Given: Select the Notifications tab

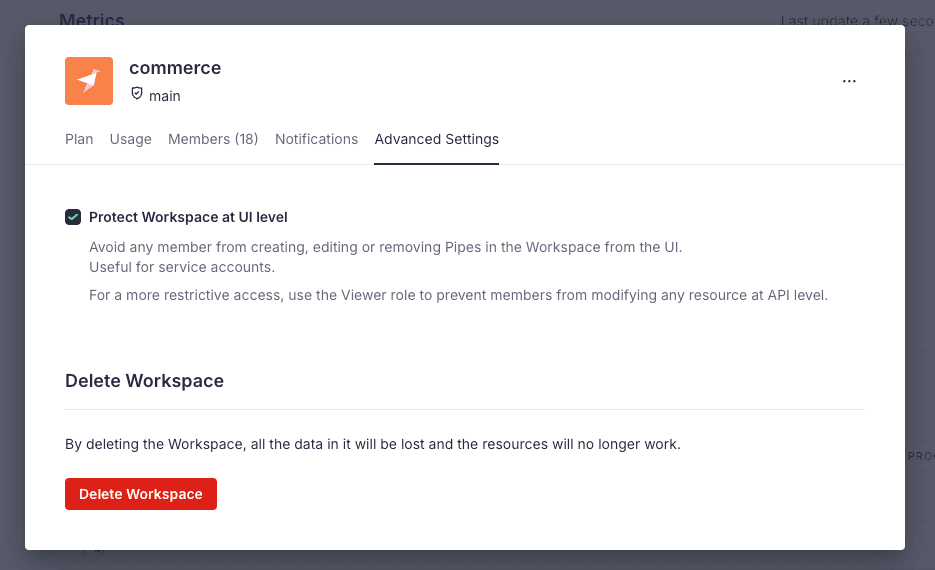Looking at the screenshot, I should pyautogui.click(x=316, y=139).
